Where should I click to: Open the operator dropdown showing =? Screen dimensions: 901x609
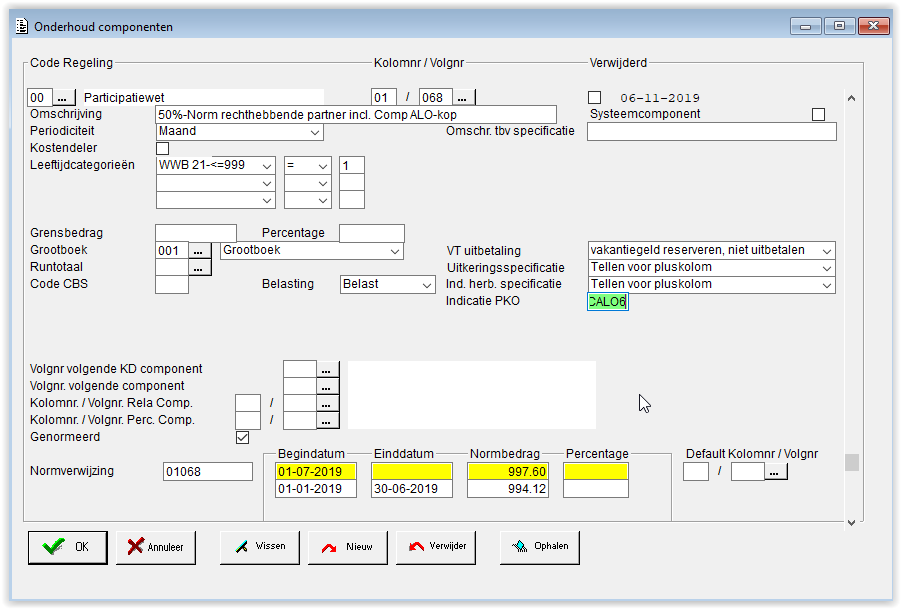click(x=308, y=165)
